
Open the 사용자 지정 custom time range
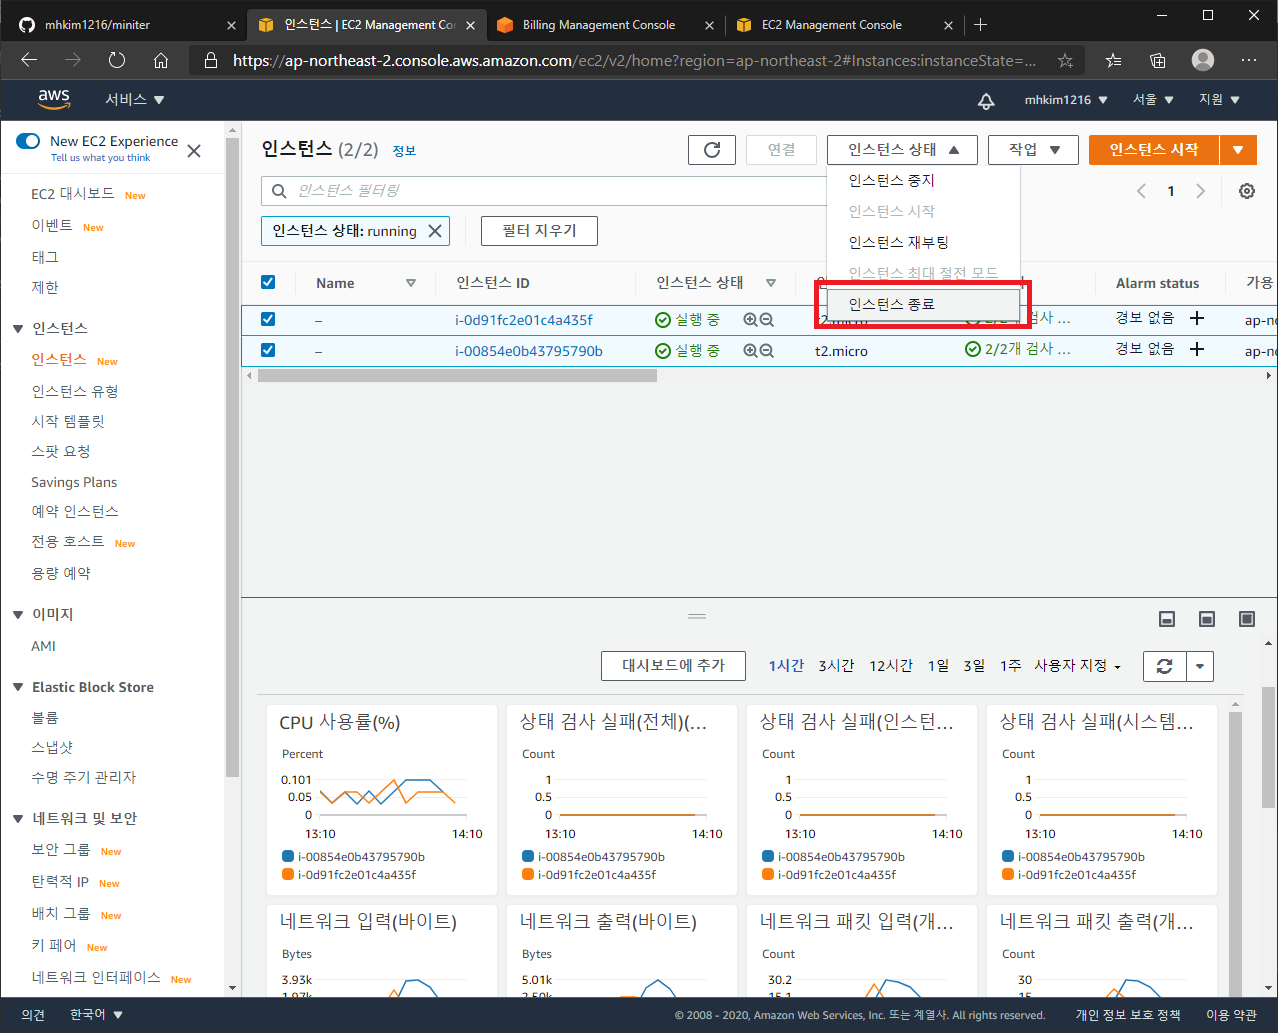[x=1077, y=666]
